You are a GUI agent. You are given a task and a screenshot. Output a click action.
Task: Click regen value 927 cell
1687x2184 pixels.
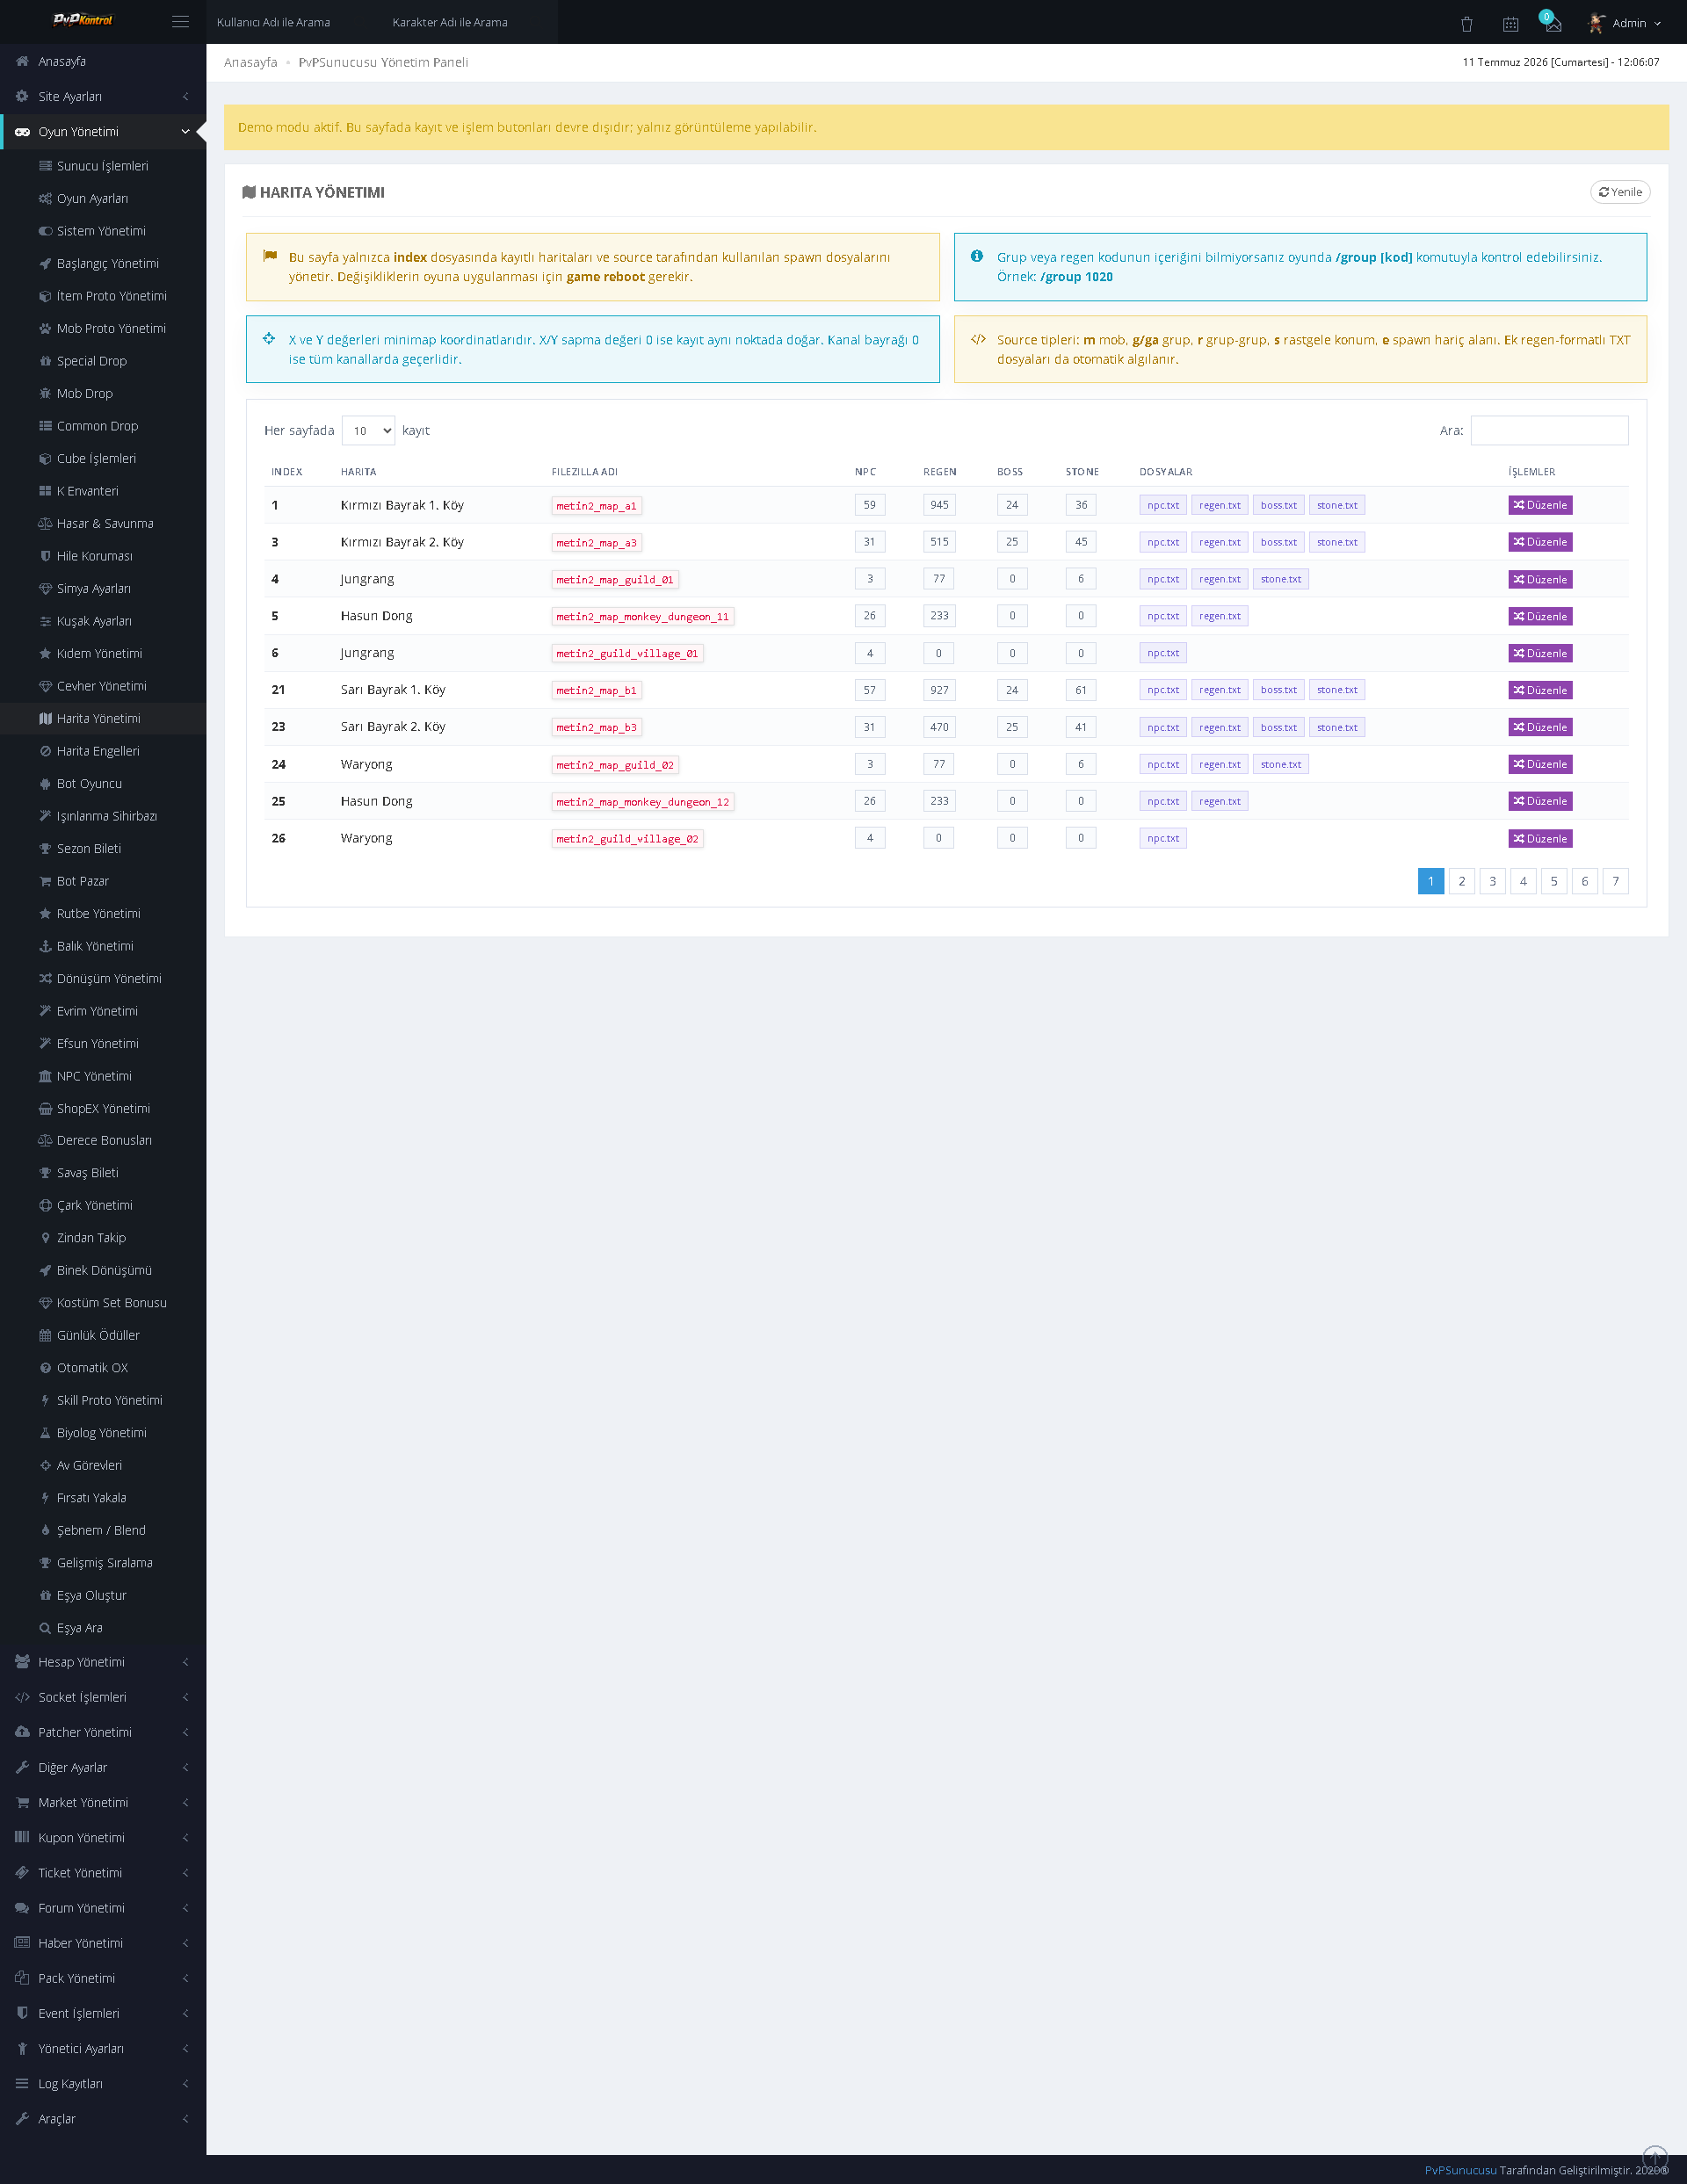coord(939,691)
